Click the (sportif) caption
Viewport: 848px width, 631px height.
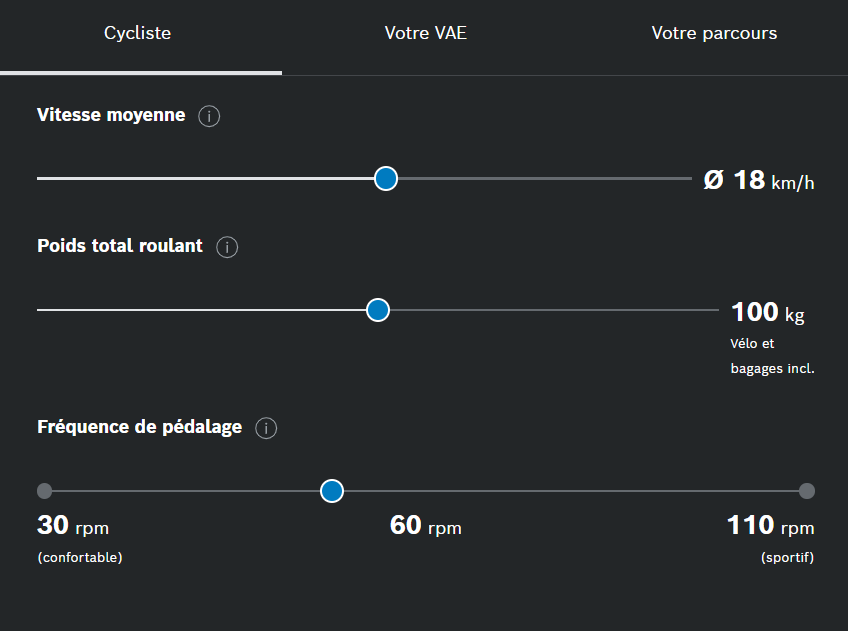pos(787,557)
